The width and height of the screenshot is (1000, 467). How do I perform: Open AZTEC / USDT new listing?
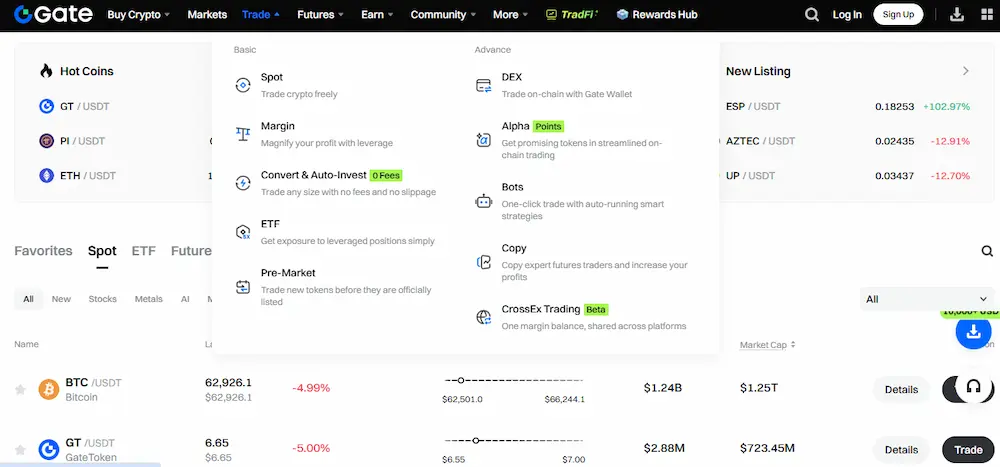pos(760,141)
